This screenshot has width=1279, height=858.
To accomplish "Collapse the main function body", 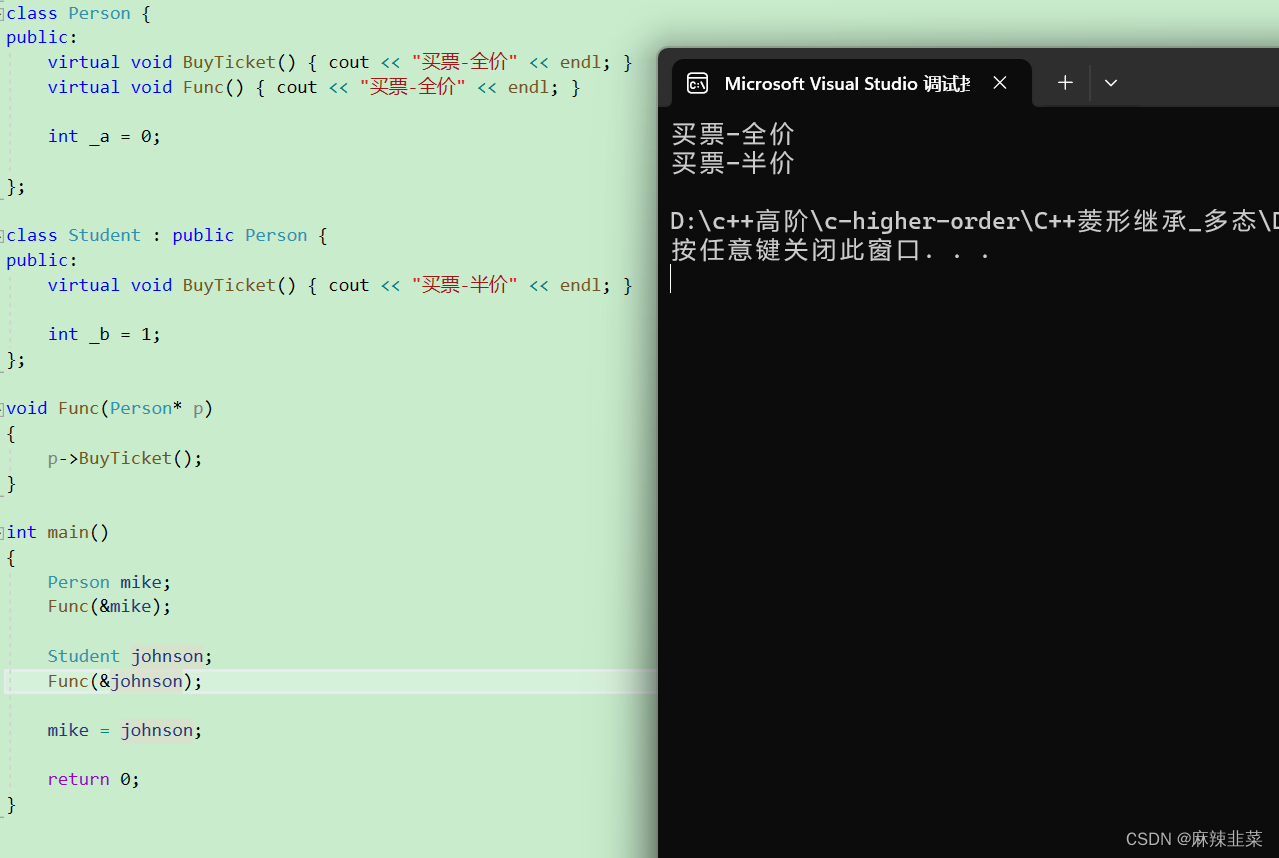I will [4, 532].
